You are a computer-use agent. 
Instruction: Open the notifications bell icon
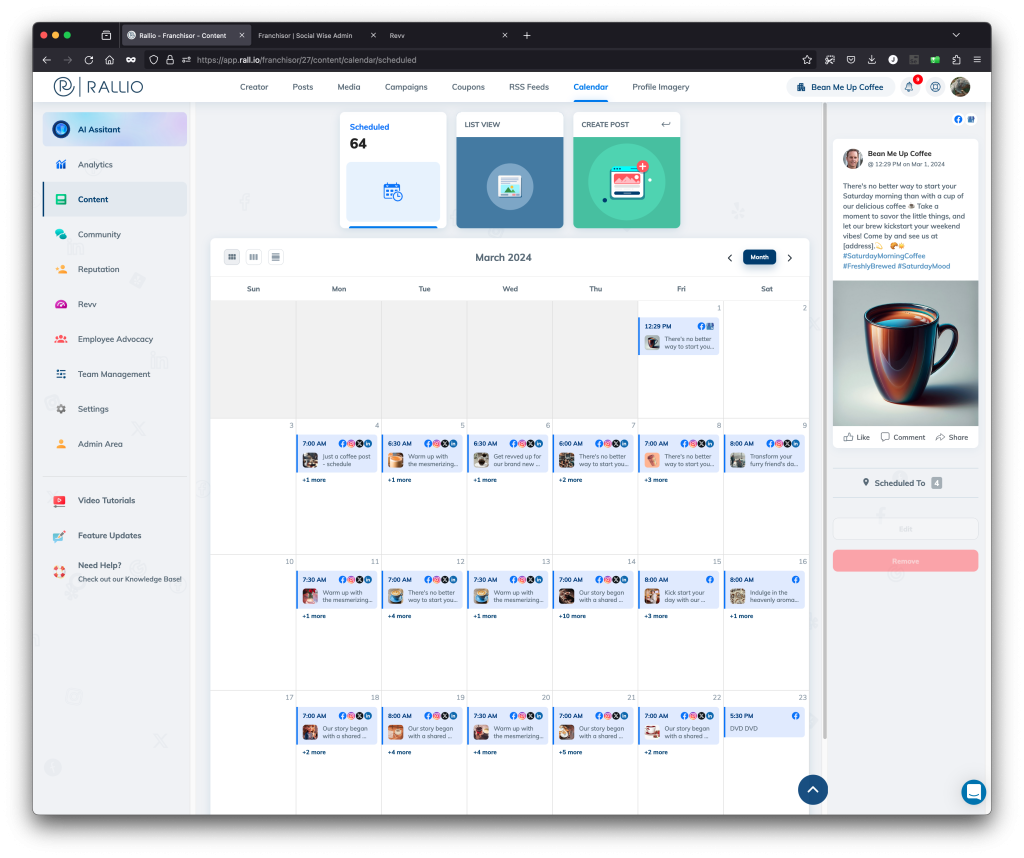pos(909,87)
